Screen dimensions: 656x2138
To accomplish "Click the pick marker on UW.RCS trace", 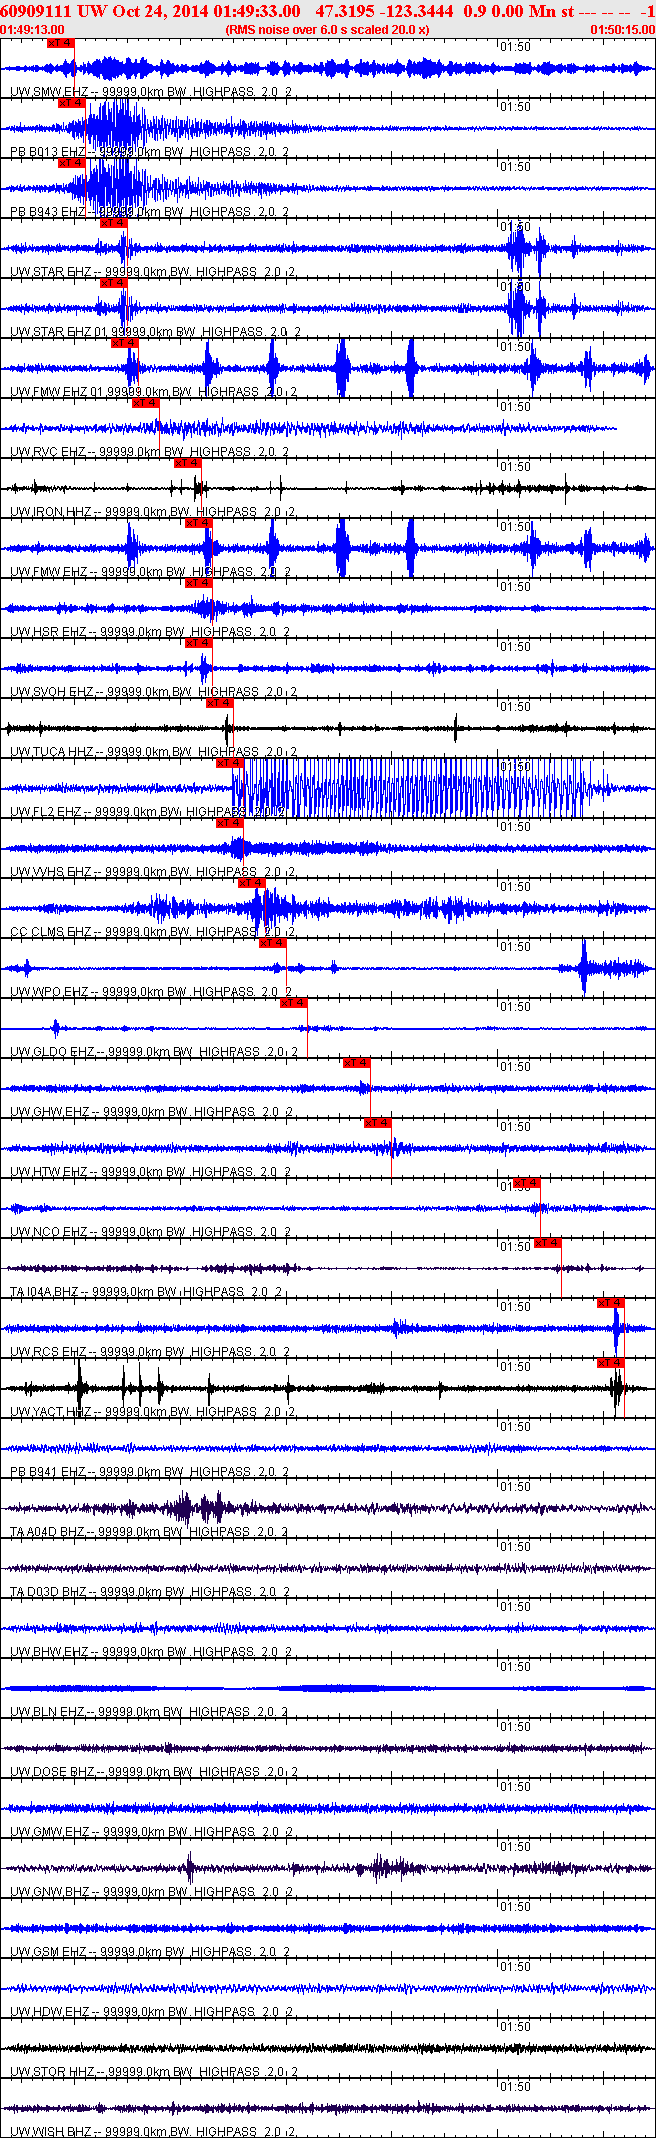I will pos(611,1303).
